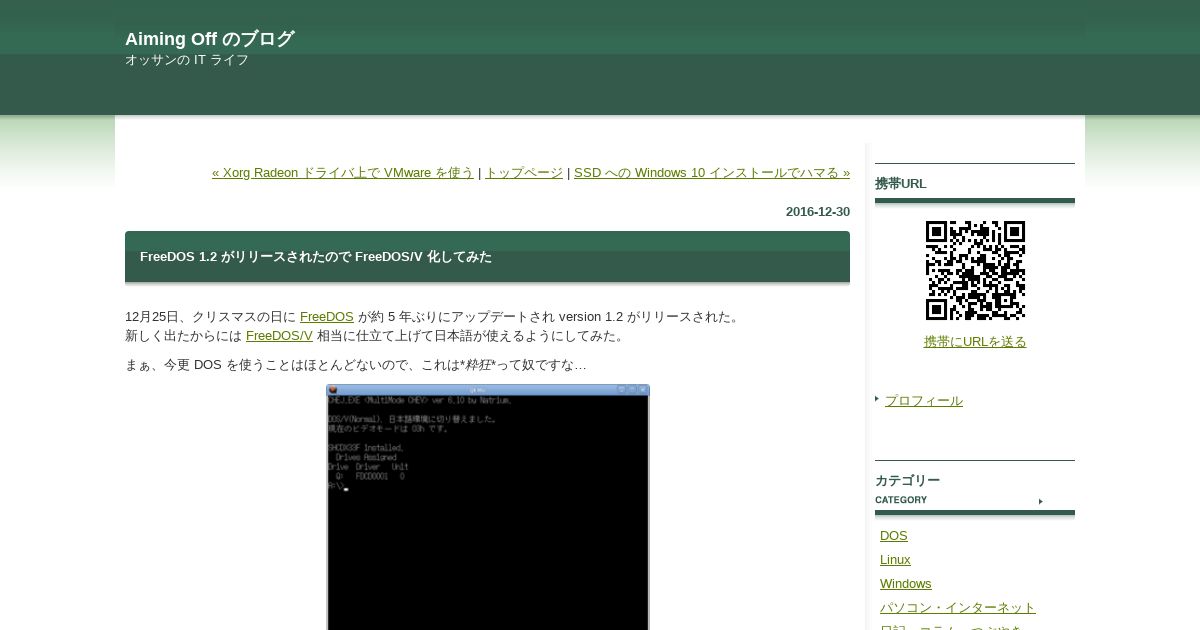Open the パソコン・インターネット category link

[958, 608]
